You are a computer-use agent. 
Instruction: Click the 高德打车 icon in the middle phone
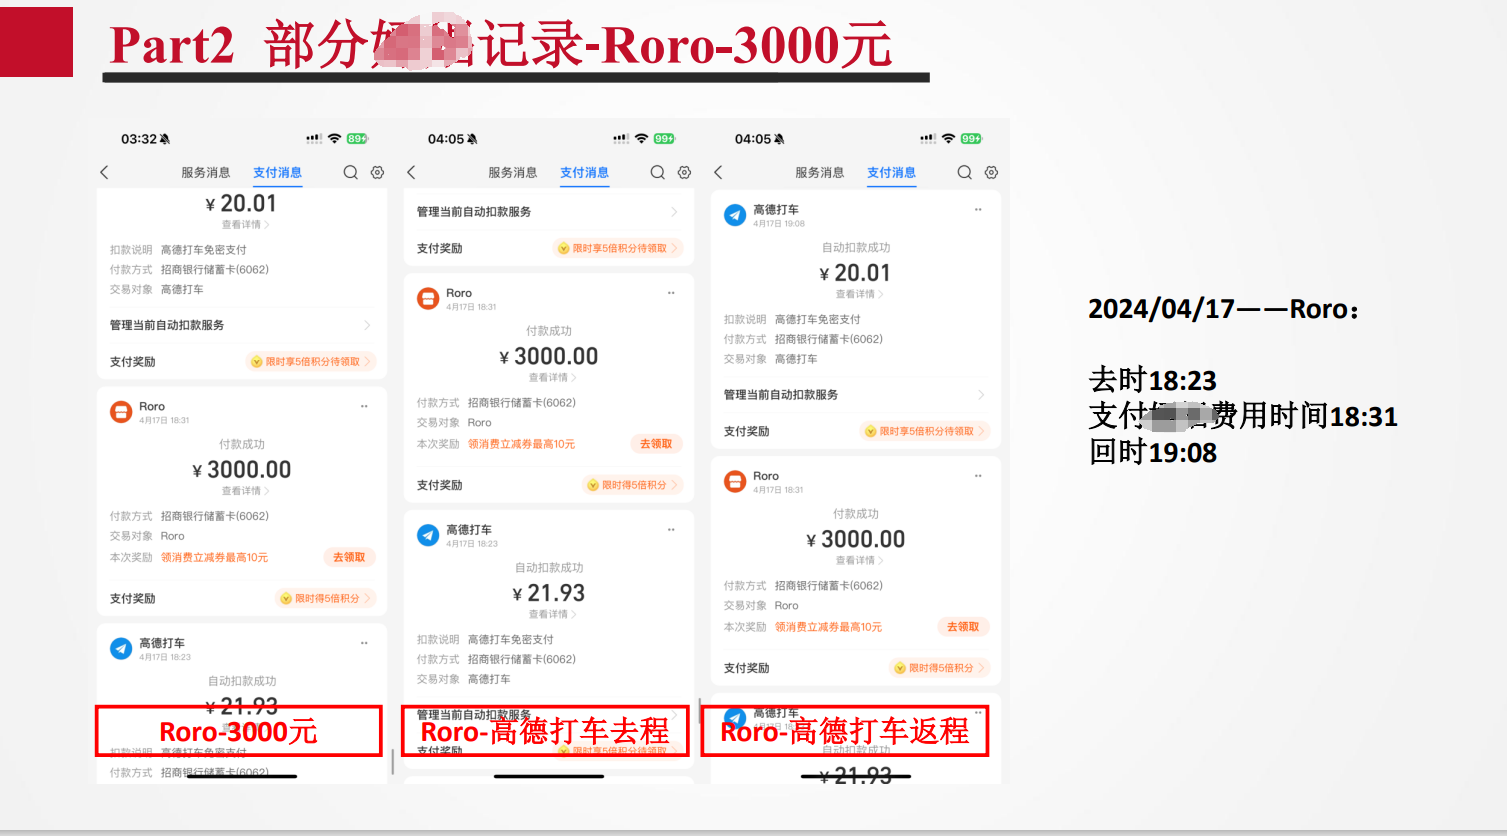click(x=428, y=535)
